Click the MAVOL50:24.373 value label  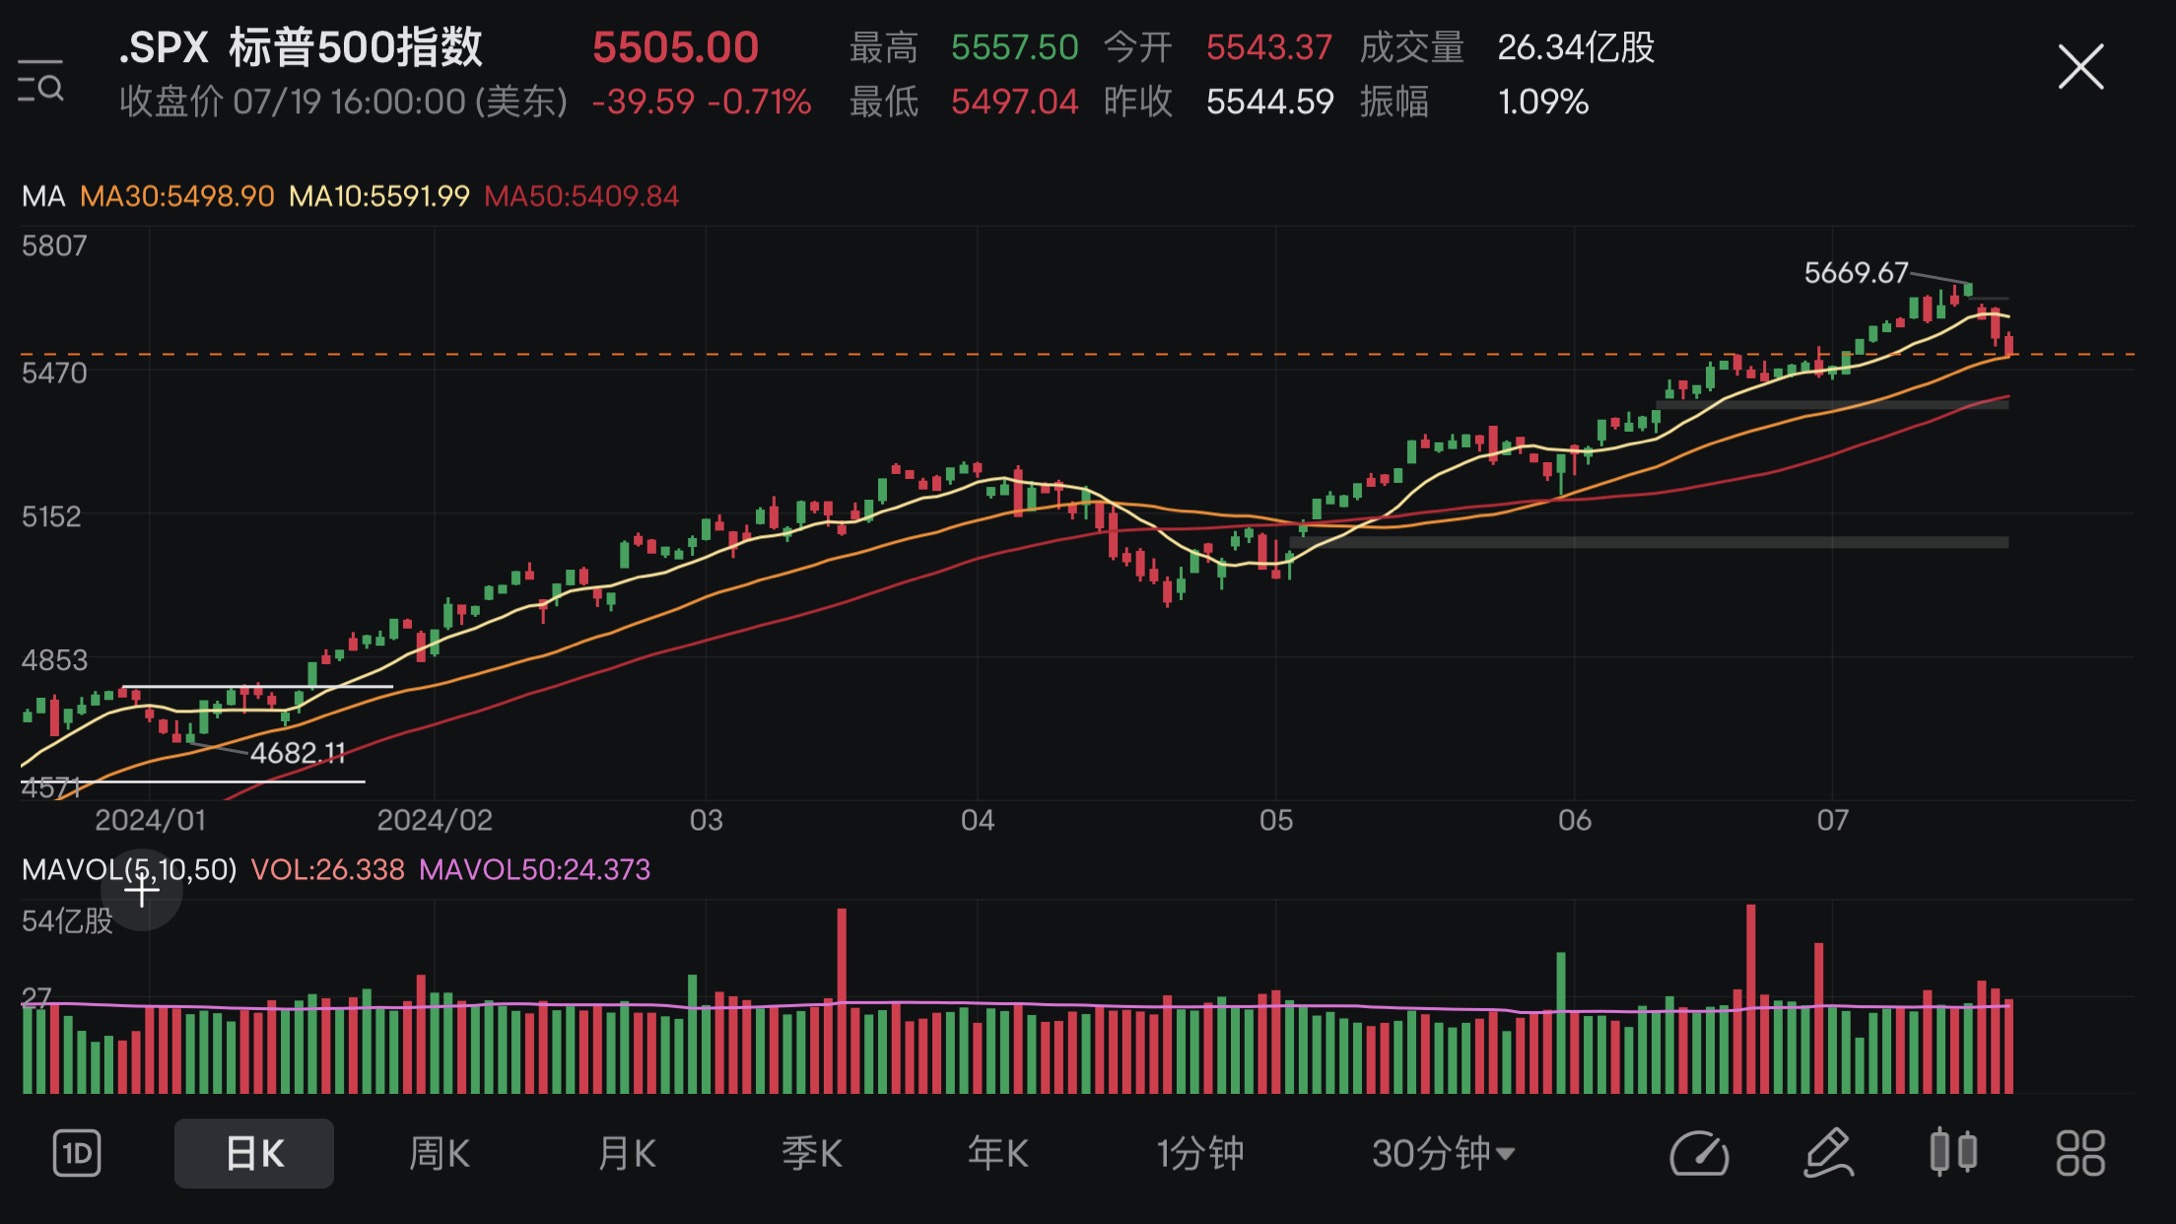534,869
